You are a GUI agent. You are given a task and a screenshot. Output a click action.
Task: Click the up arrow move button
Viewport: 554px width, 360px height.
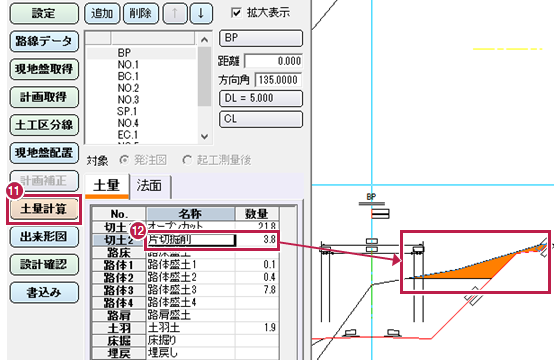pos(175,13)
